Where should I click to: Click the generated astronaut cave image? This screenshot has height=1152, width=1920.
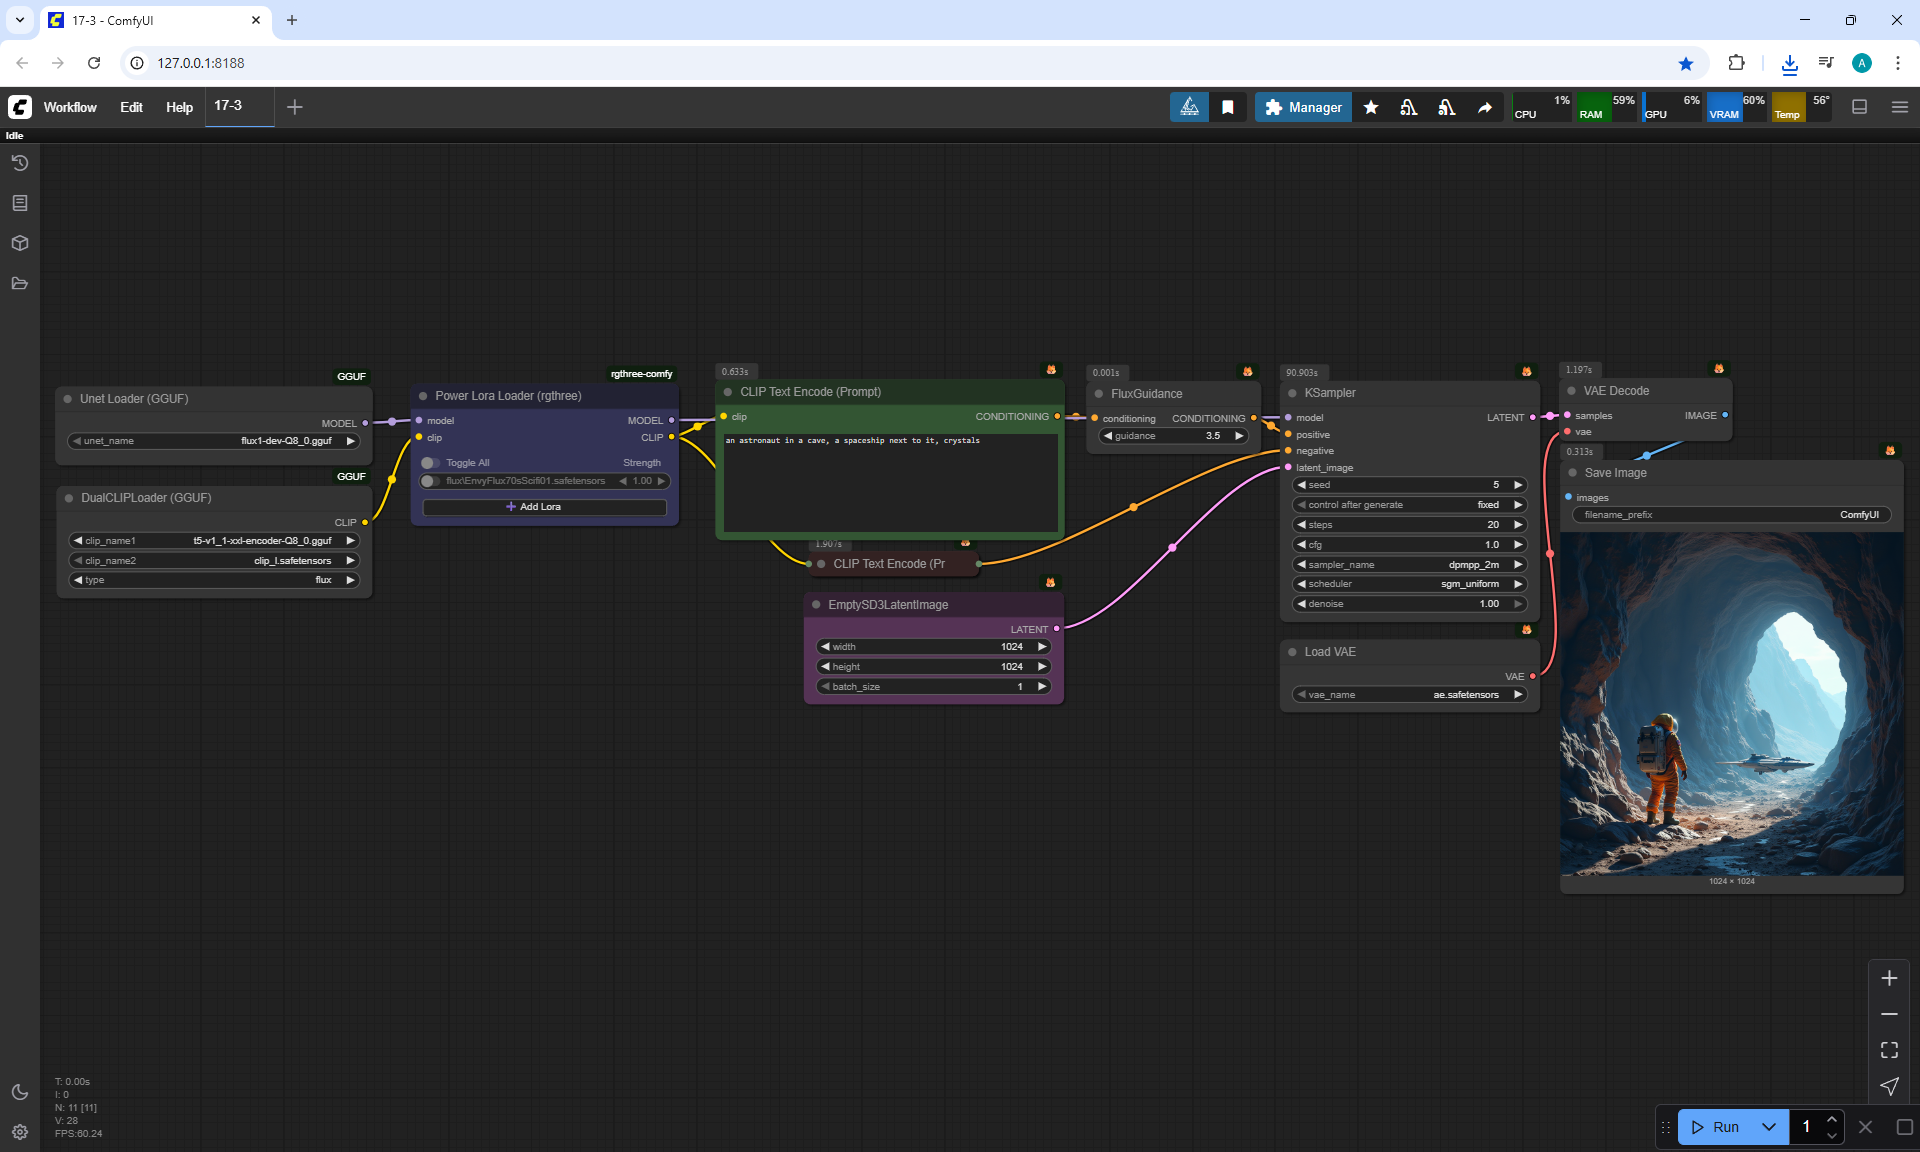pyautogui.click(x=1731, y=704)
